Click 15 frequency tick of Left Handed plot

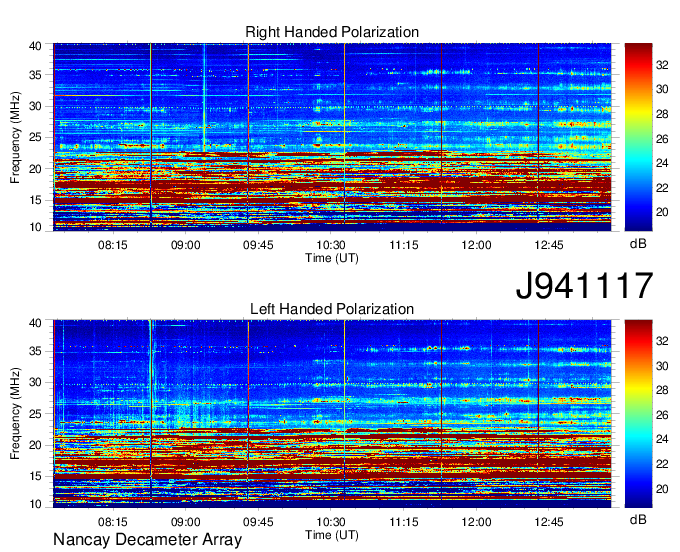(36, 476)
